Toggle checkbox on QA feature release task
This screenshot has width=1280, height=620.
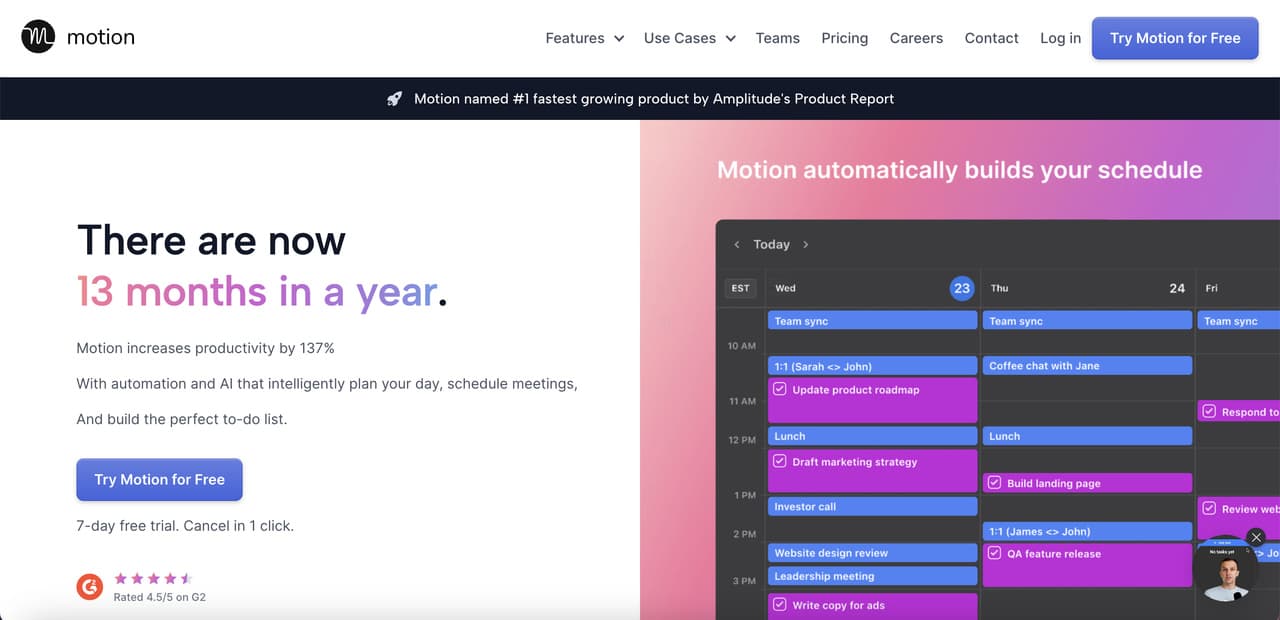pos(994,553)
